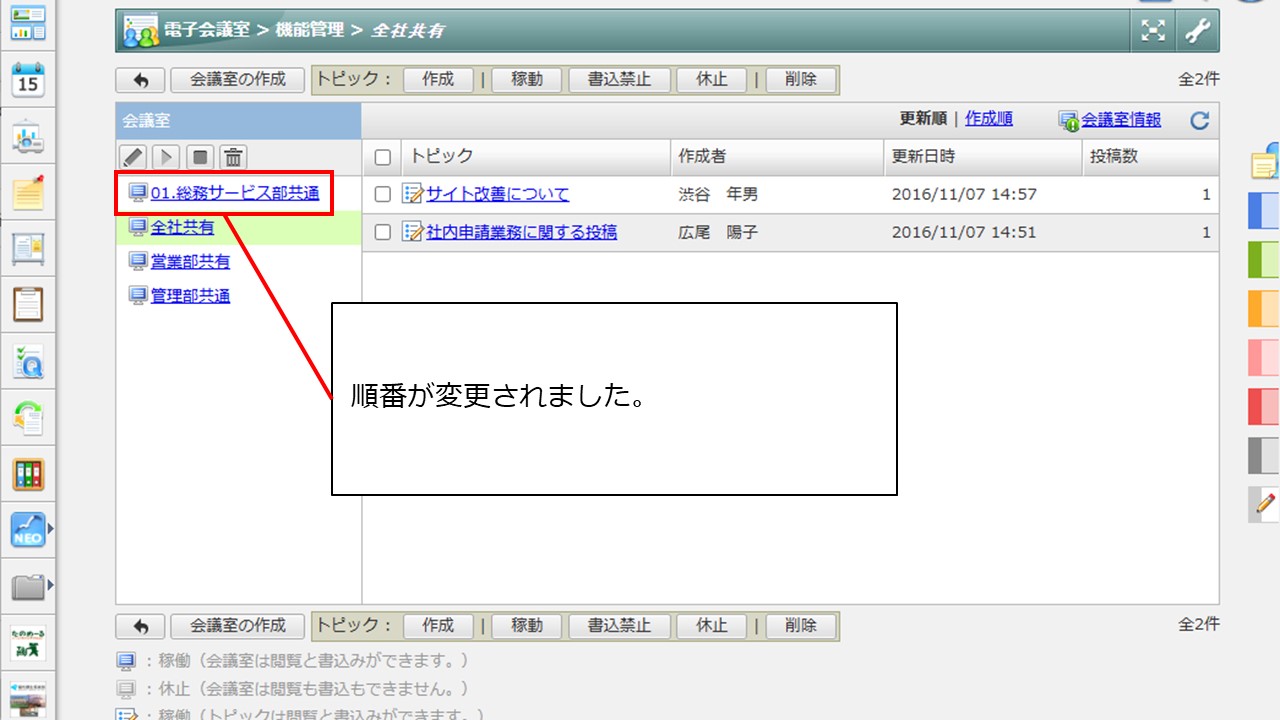
Task: Click 書込禁止 in the bottom toolbar
Action: click(620, 626)
